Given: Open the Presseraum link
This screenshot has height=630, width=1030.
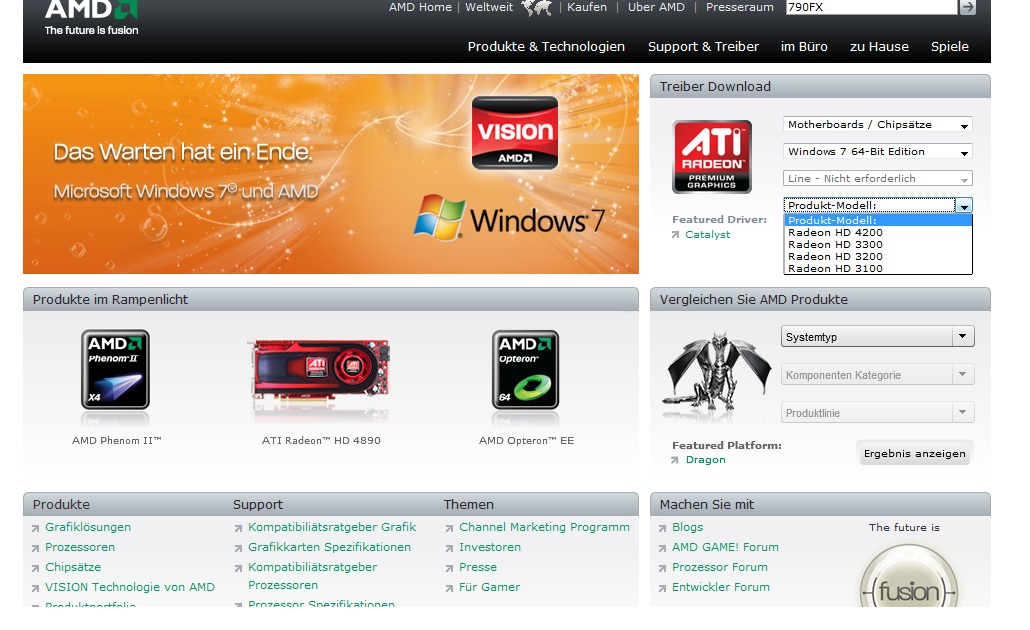Looking at the screenshot, I should point(739,7).
